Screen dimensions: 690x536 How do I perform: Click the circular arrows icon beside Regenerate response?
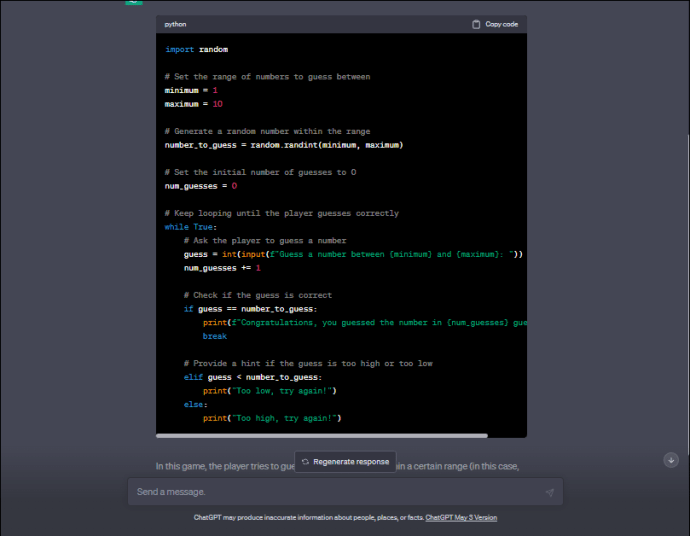click(305, 462)
